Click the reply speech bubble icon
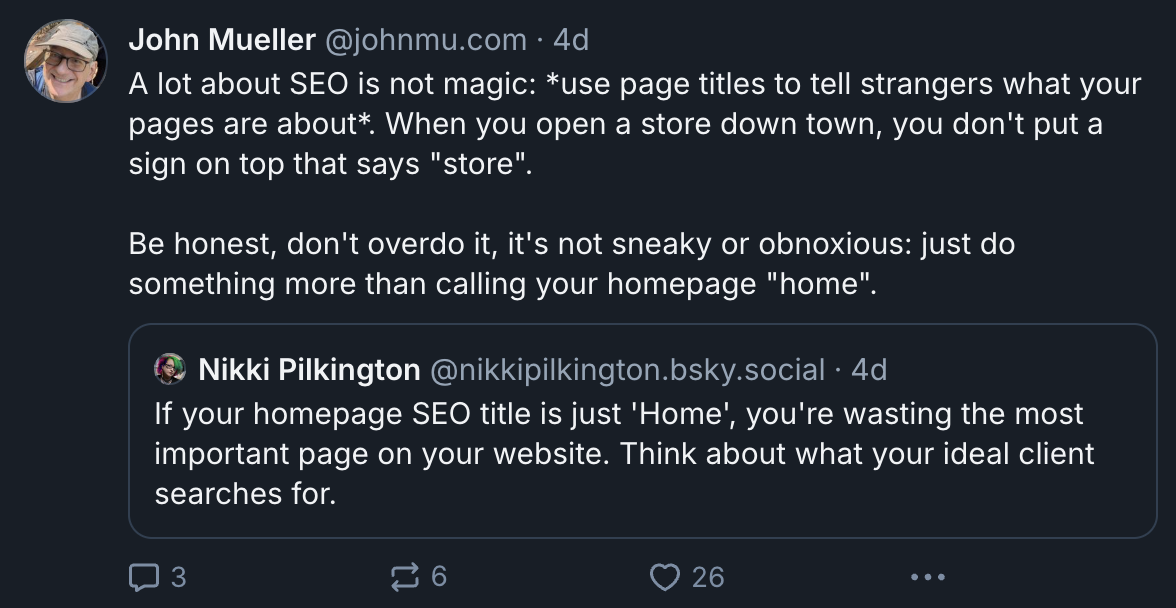Screen dimensions: 1176x608 click(143, 577)
